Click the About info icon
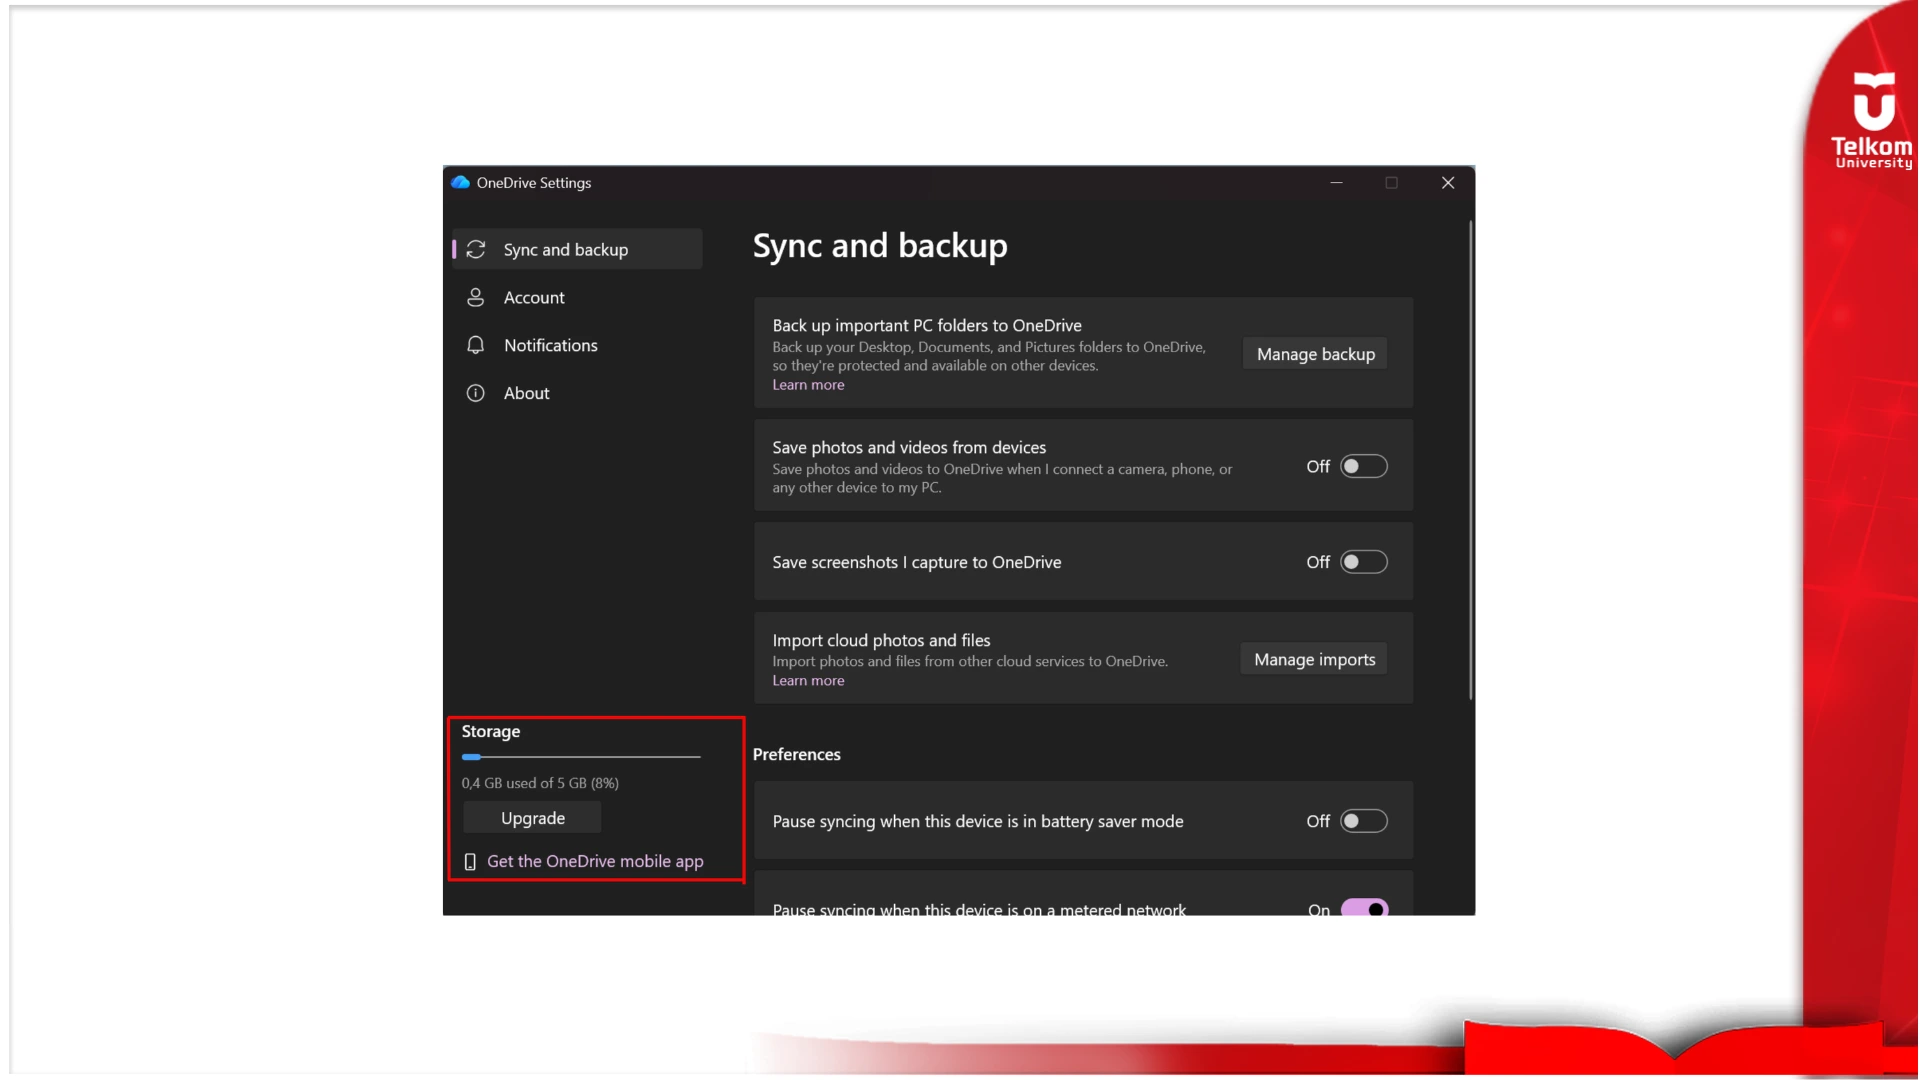 476,393
